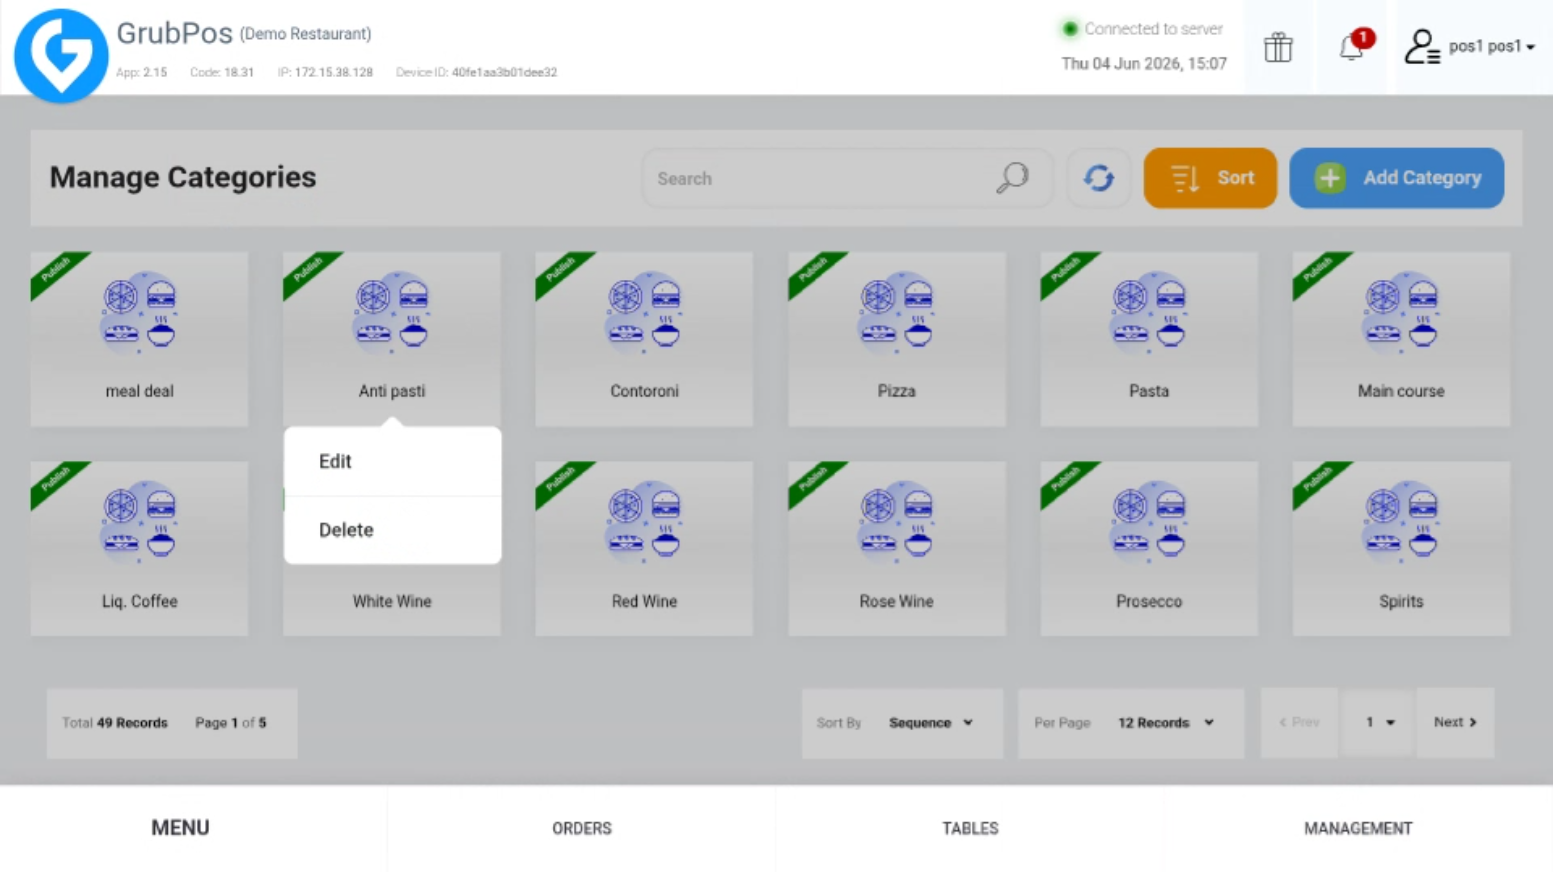The height and width of the screenshot is (872, 1553).
Task: Click the Page 1 of 5 text
Action: click(x=231, y=723)
